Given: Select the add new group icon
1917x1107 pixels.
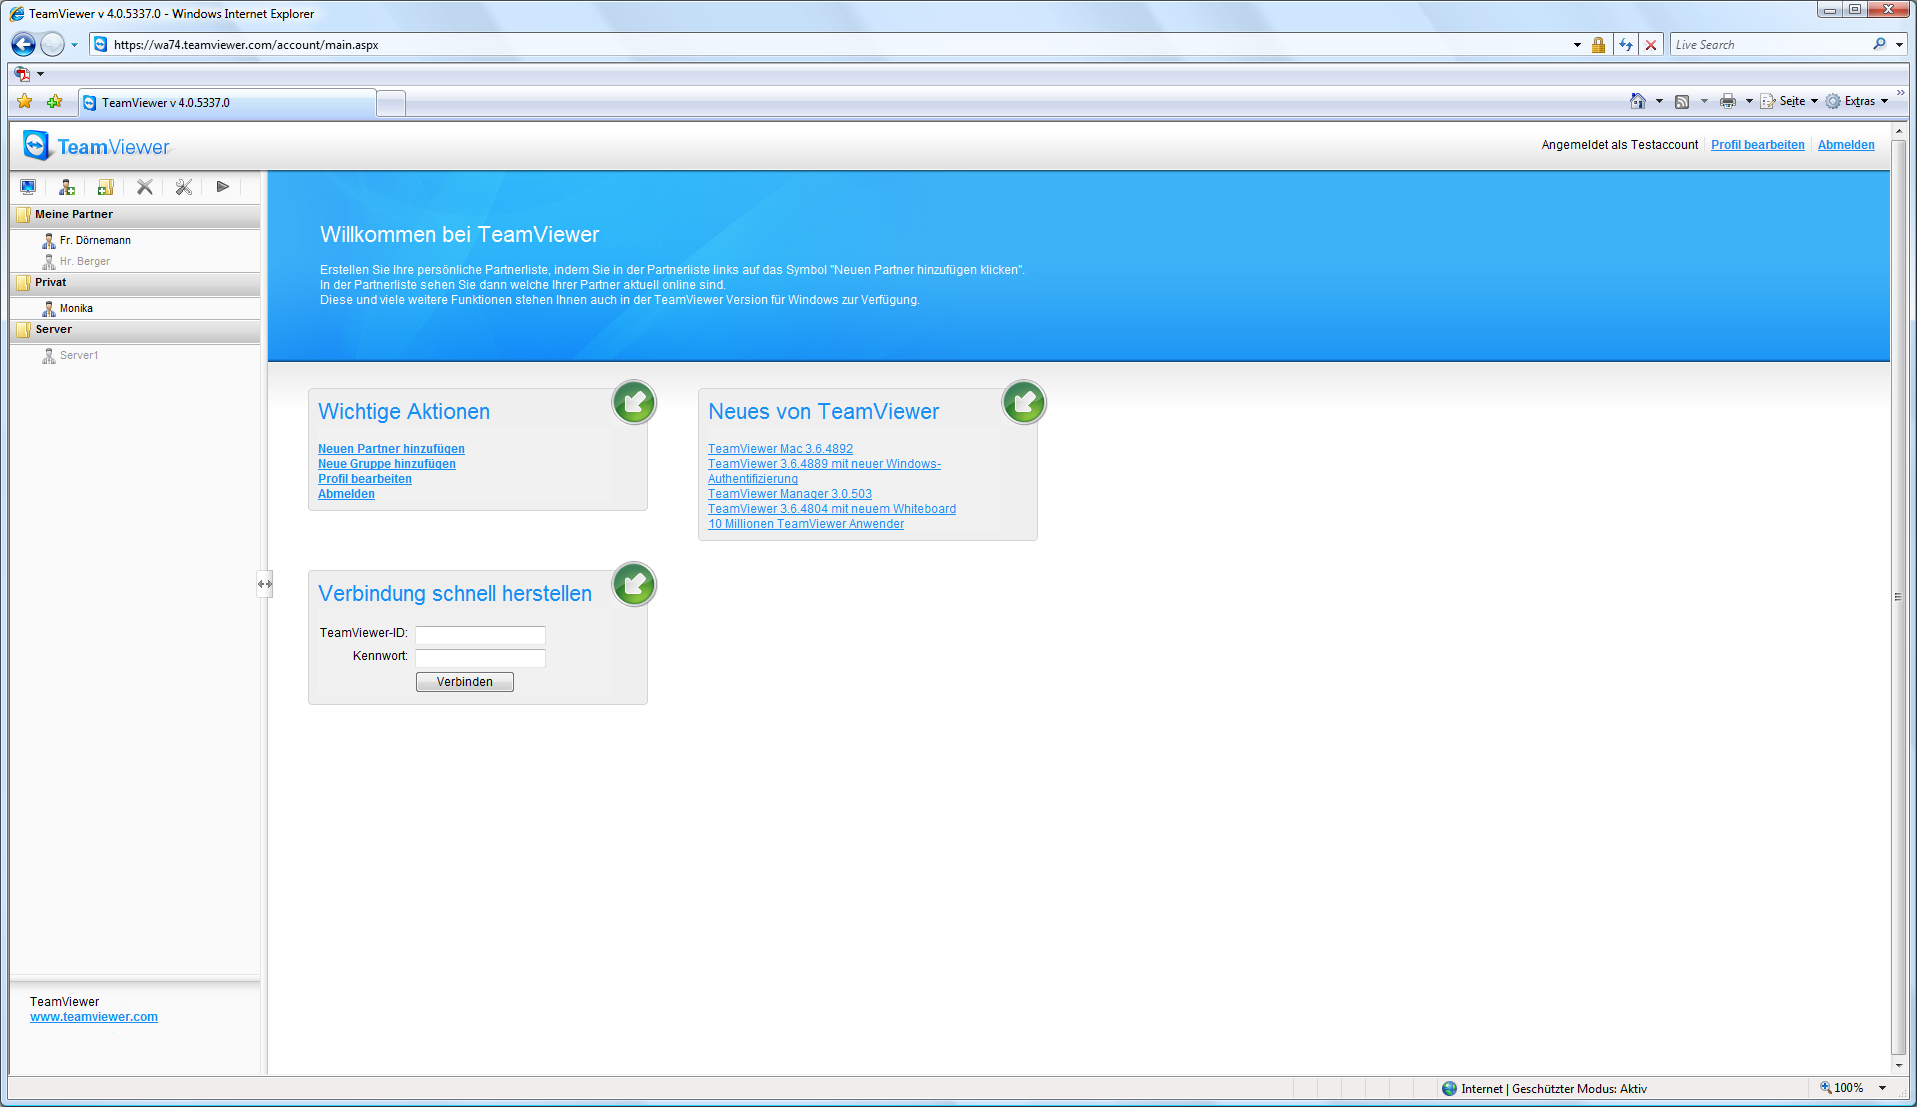Looking at the screenshot, I should tap(105, 187).
